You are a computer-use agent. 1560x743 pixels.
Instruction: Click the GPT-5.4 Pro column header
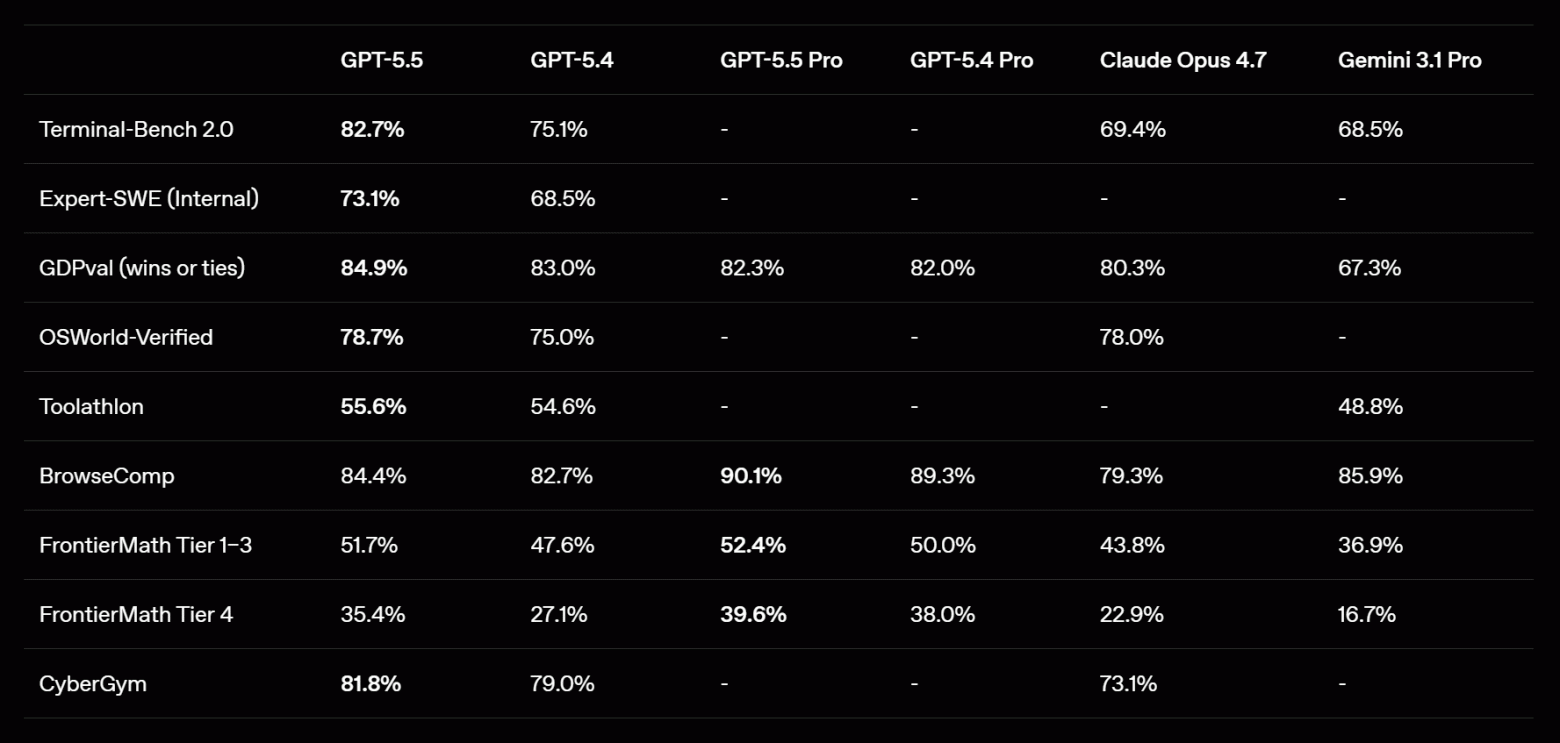point(971,60)
